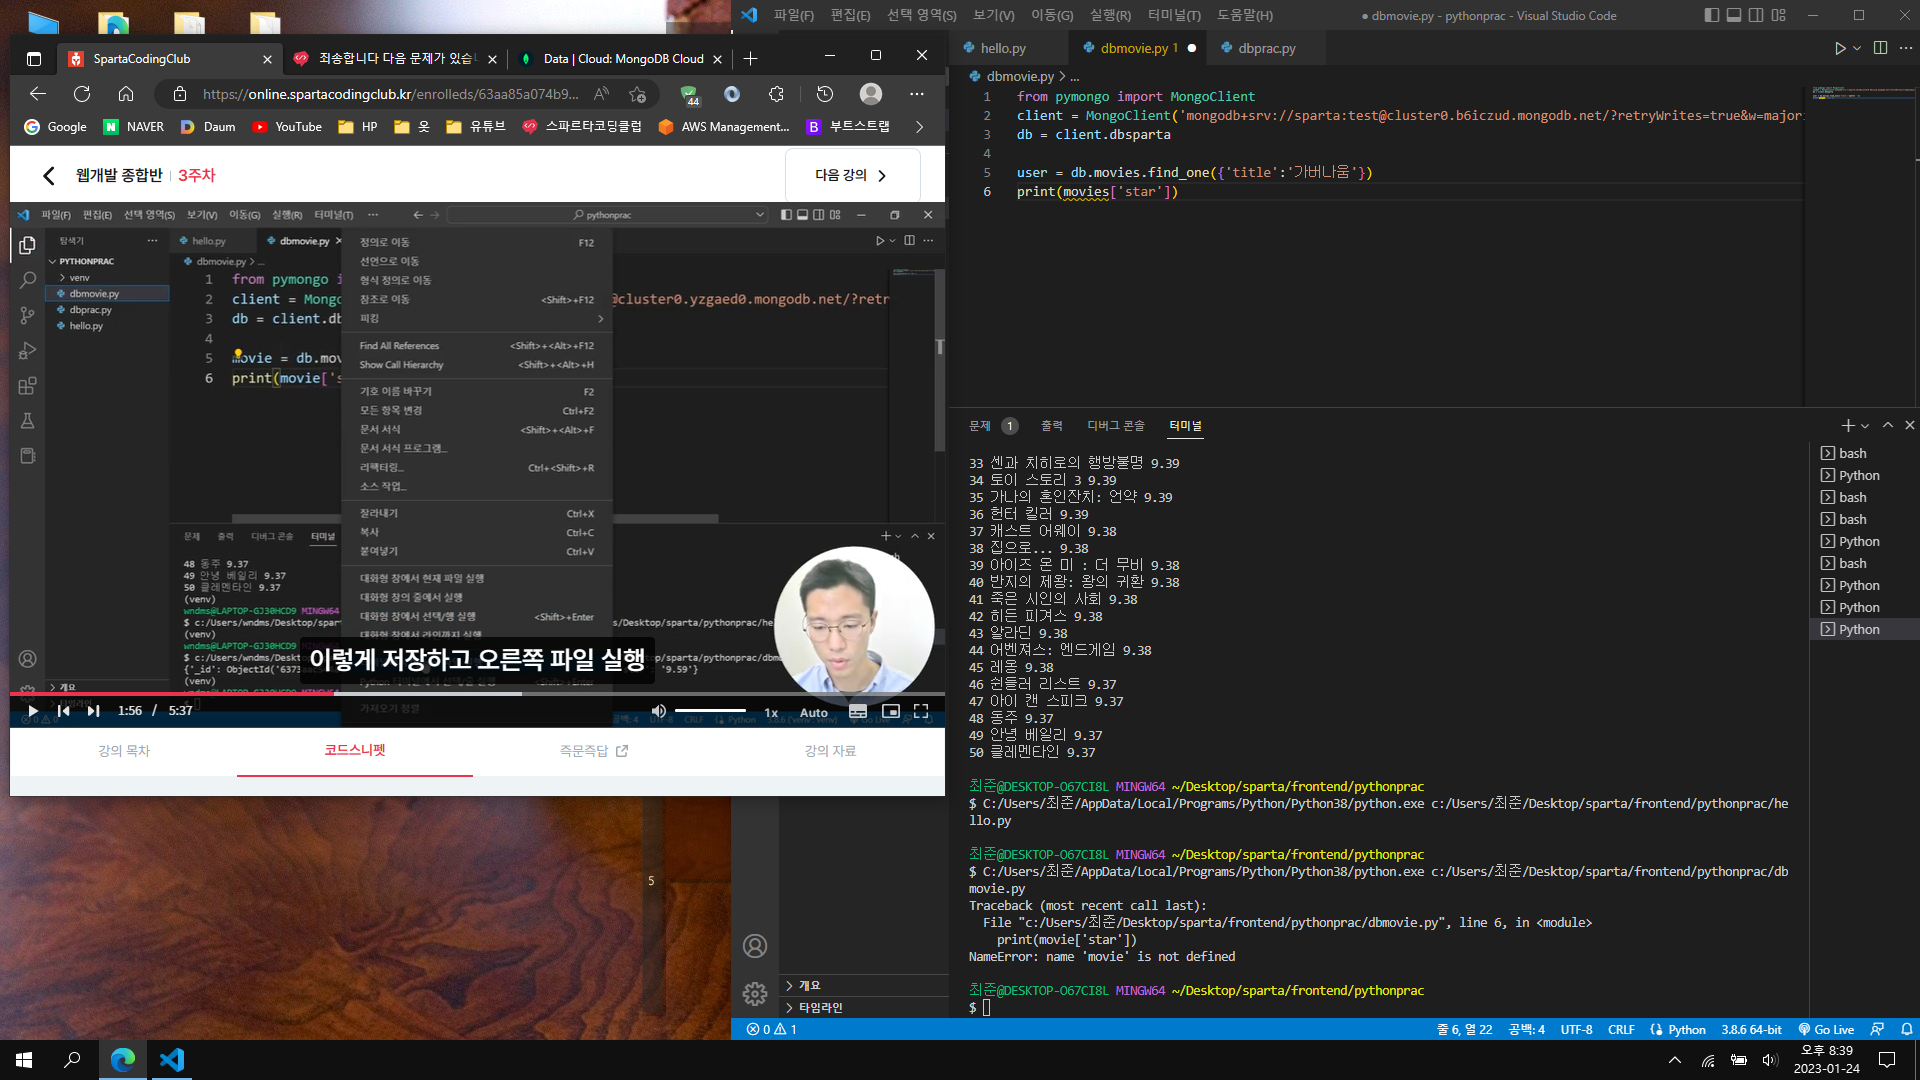Go back from lecture page header
Screen dimensions: 1920x1080
pos(48,175)
